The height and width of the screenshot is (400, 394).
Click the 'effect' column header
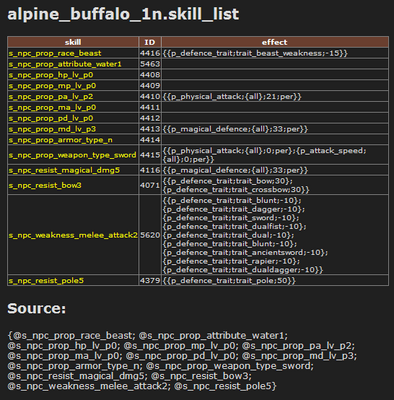275,42
